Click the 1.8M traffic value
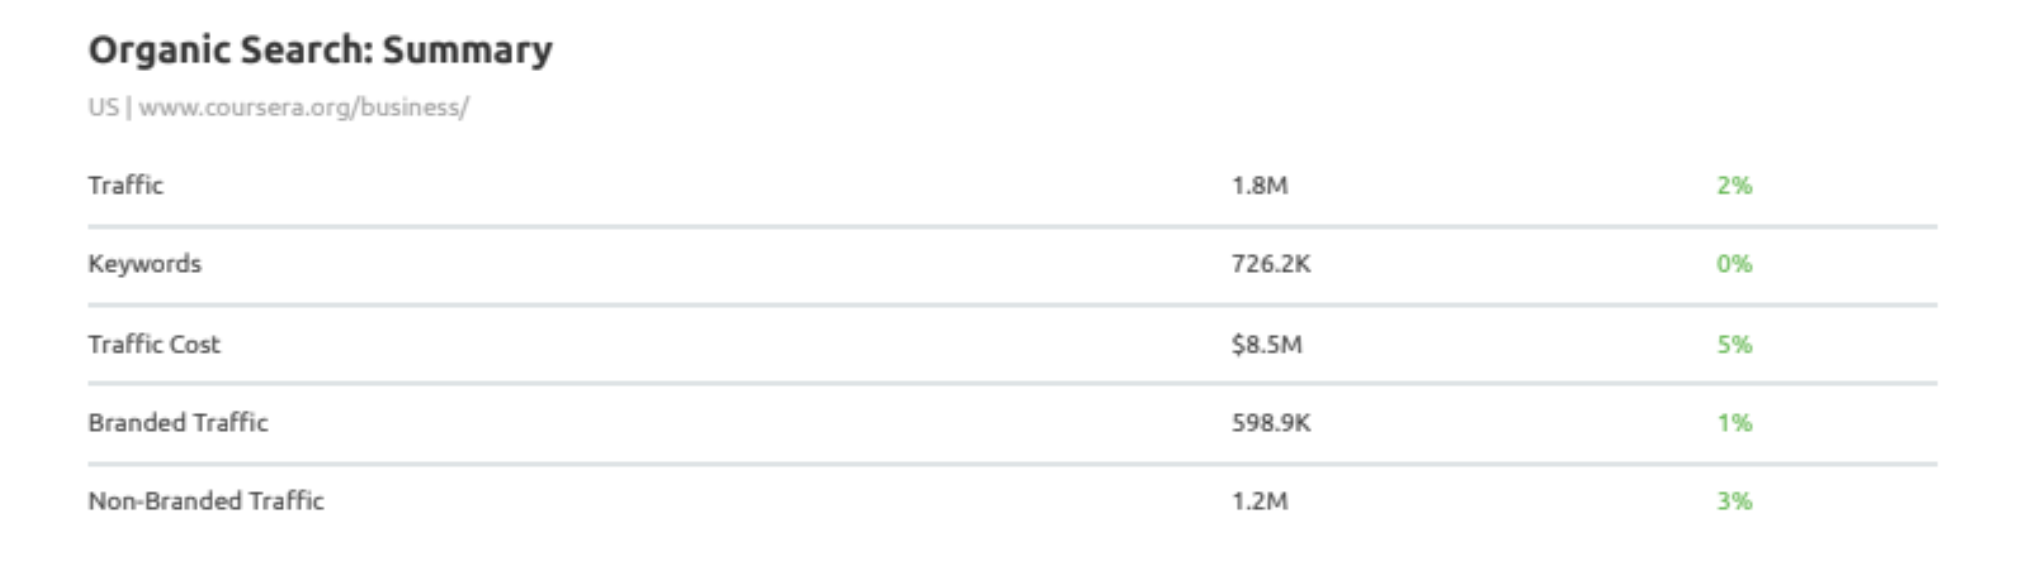 coord(1259,186)
